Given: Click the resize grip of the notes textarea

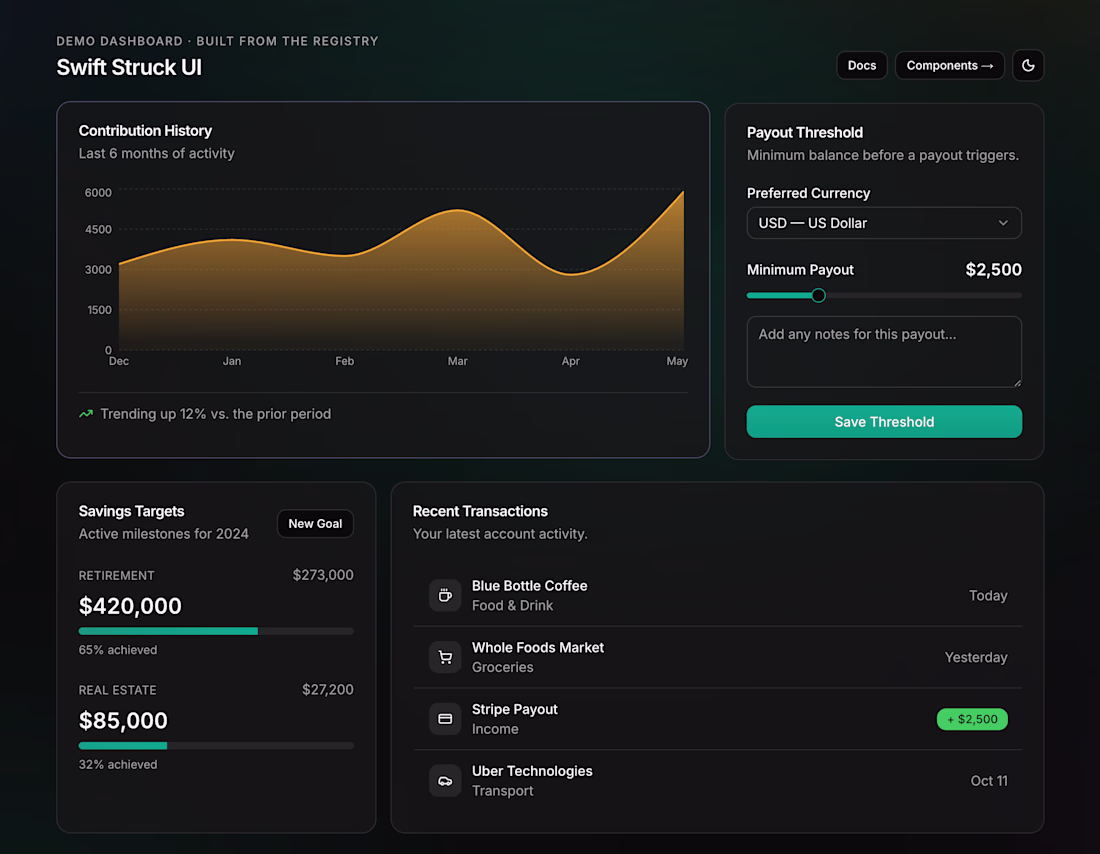Looking at the screenshot, I should (x=1017, y=382).
